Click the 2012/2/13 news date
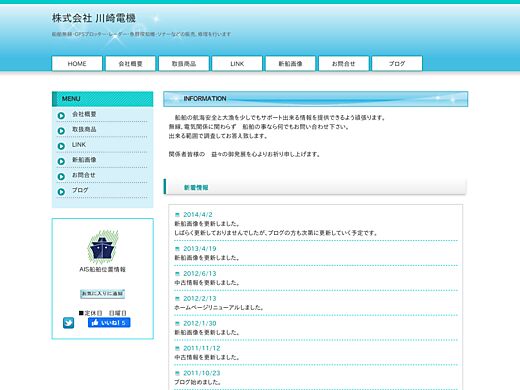This screenshot has width=520, height=390. tap(200, 299)
